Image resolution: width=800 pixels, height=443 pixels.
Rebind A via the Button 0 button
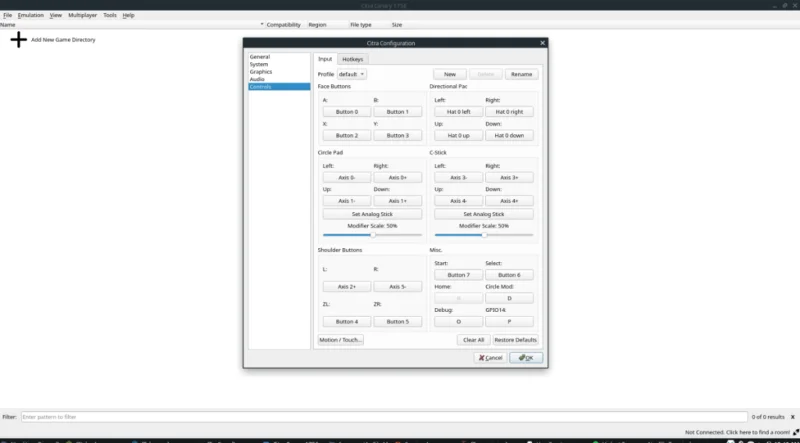347,112
